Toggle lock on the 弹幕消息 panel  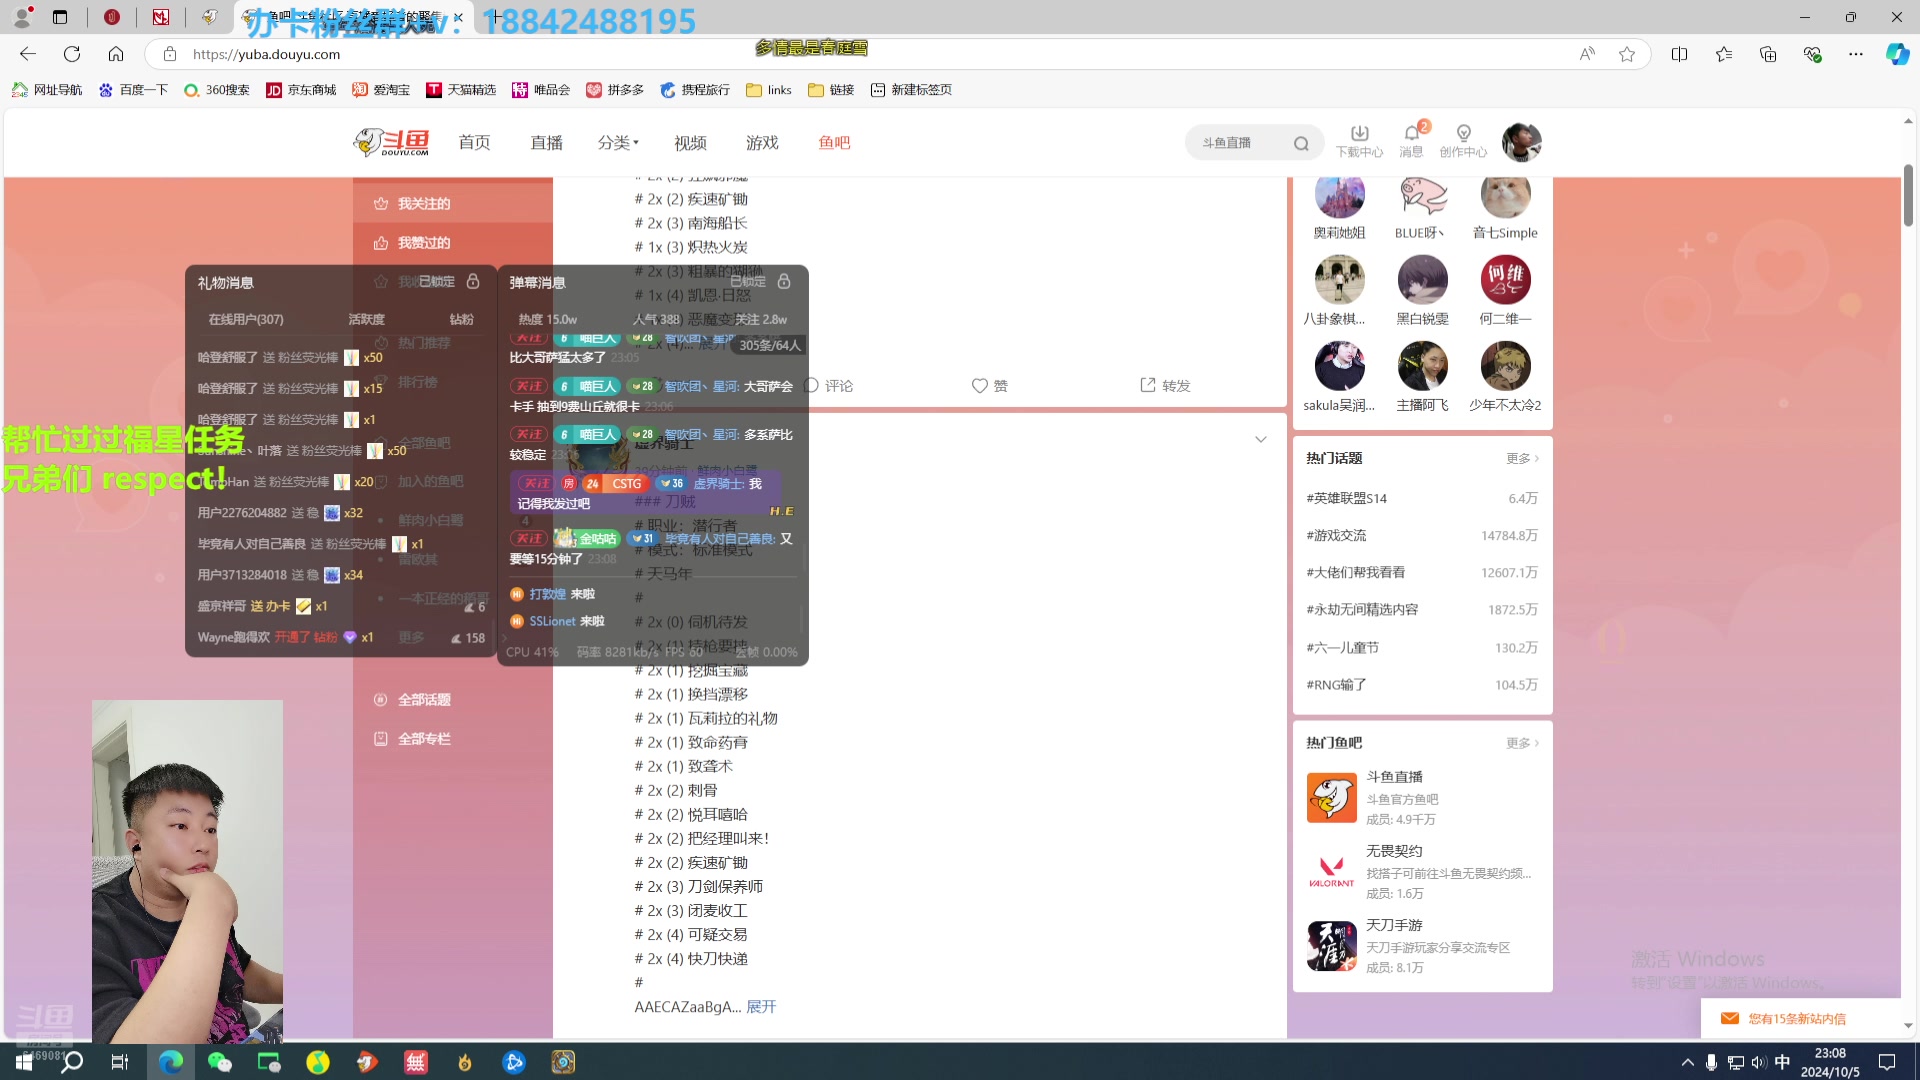784,282
